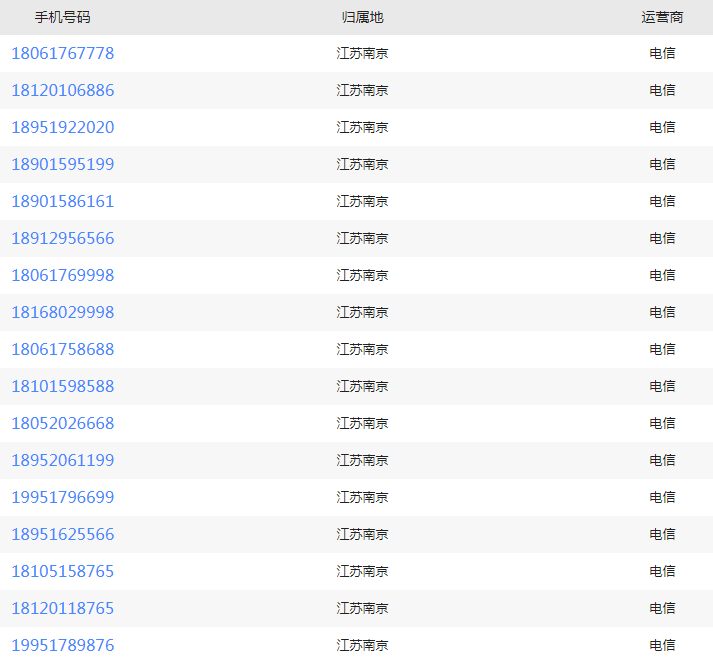Open phone number 18951625566 link
This screenshot has height=660, width=713.
tap(63, 534)
